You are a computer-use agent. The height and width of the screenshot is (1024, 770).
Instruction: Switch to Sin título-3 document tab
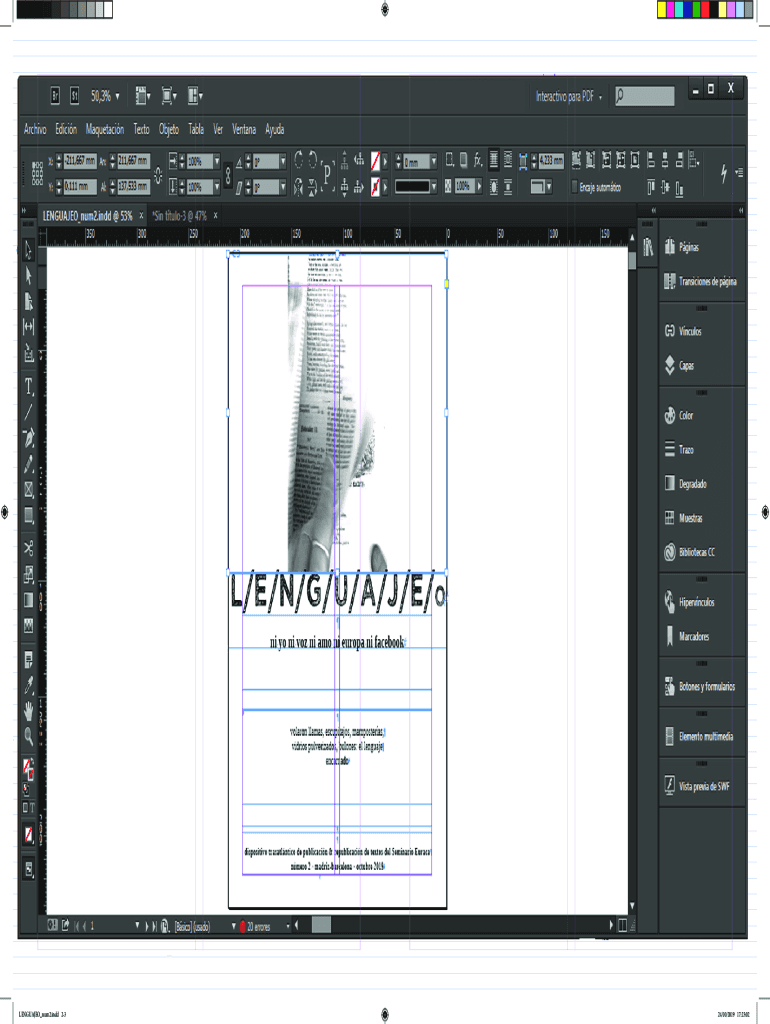(x=180, y=216)
